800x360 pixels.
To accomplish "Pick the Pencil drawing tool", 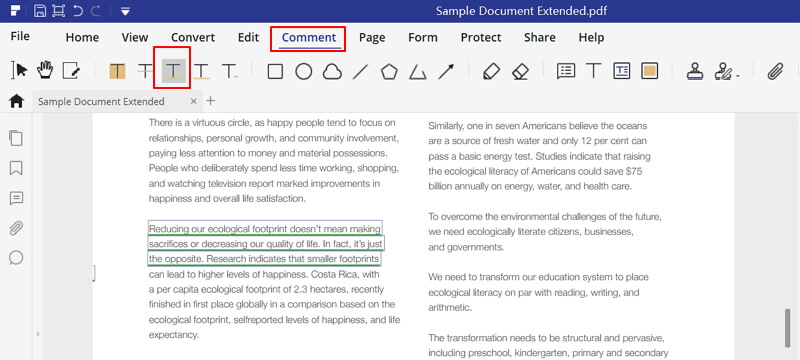I will 491,71.
